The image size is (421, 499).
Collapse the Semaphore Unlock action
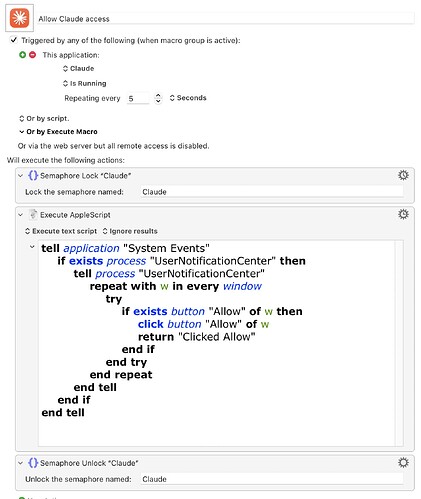[21, 463]
